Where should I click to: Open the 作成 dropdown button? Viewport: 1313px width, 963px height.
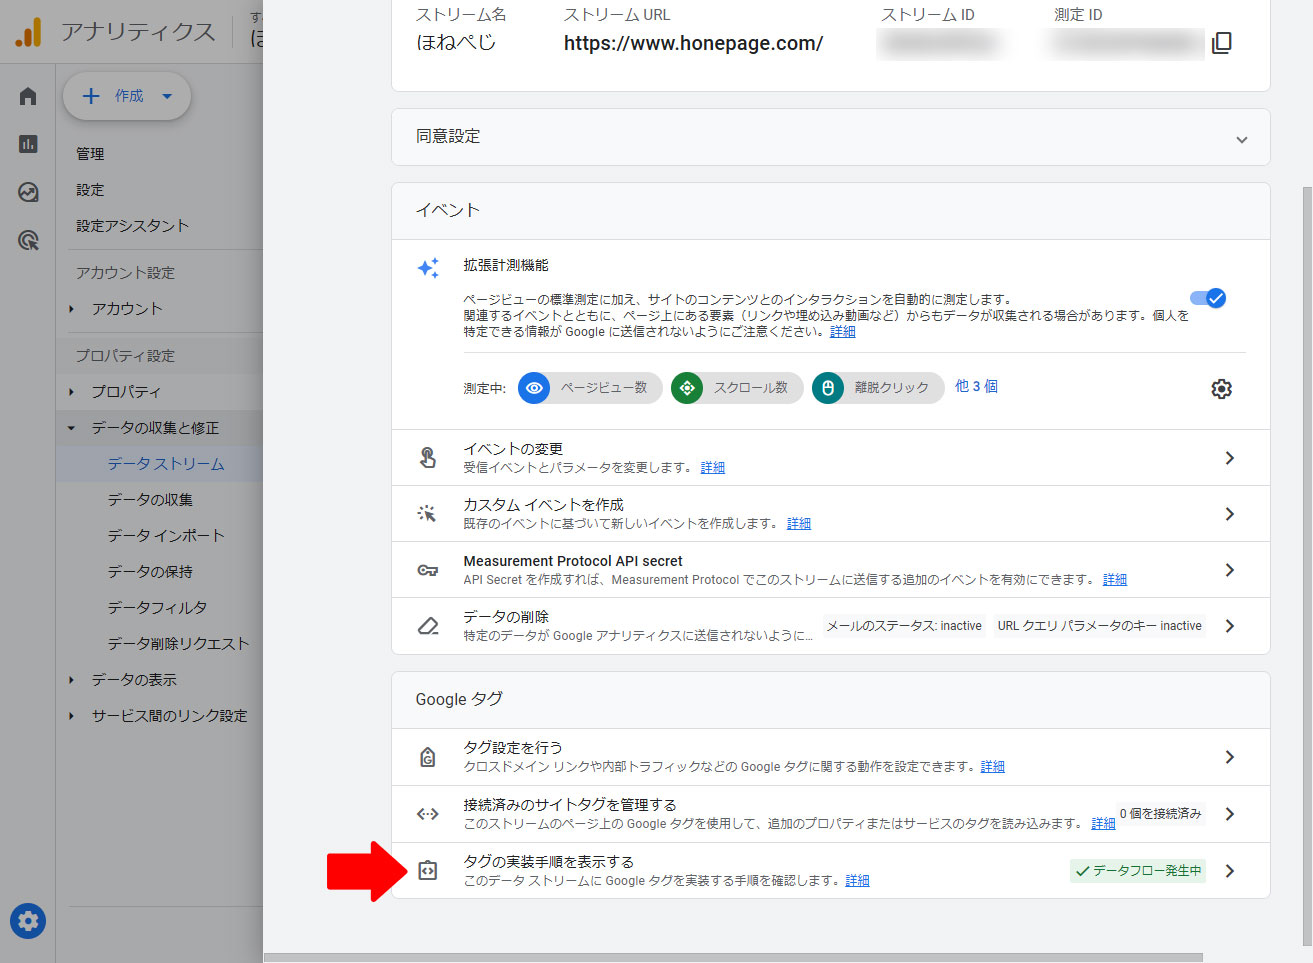(x=127, y=96)
